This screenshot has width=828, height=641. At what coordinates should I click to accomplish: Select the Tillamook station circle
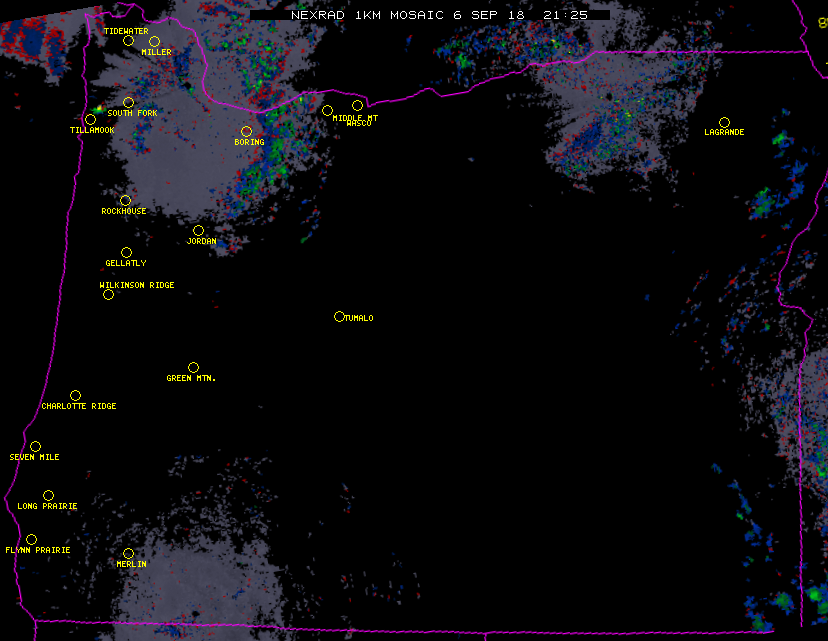(90, 120)
